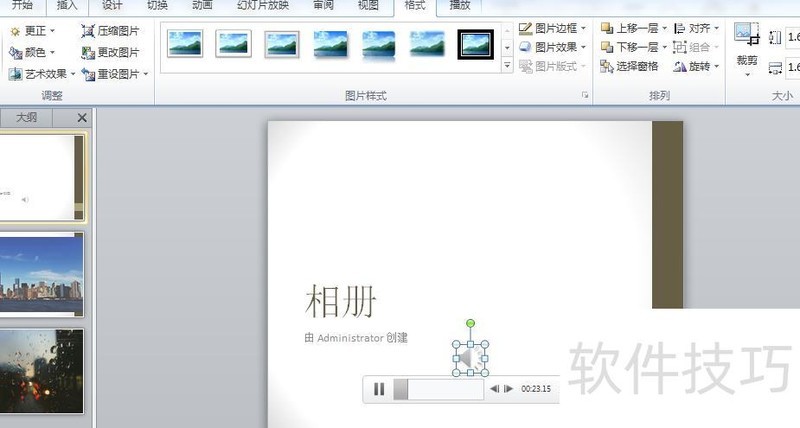Switch to the 格式 Format tab
The height and width of the screenshot is (428, 800).
(x=415, y=6)
